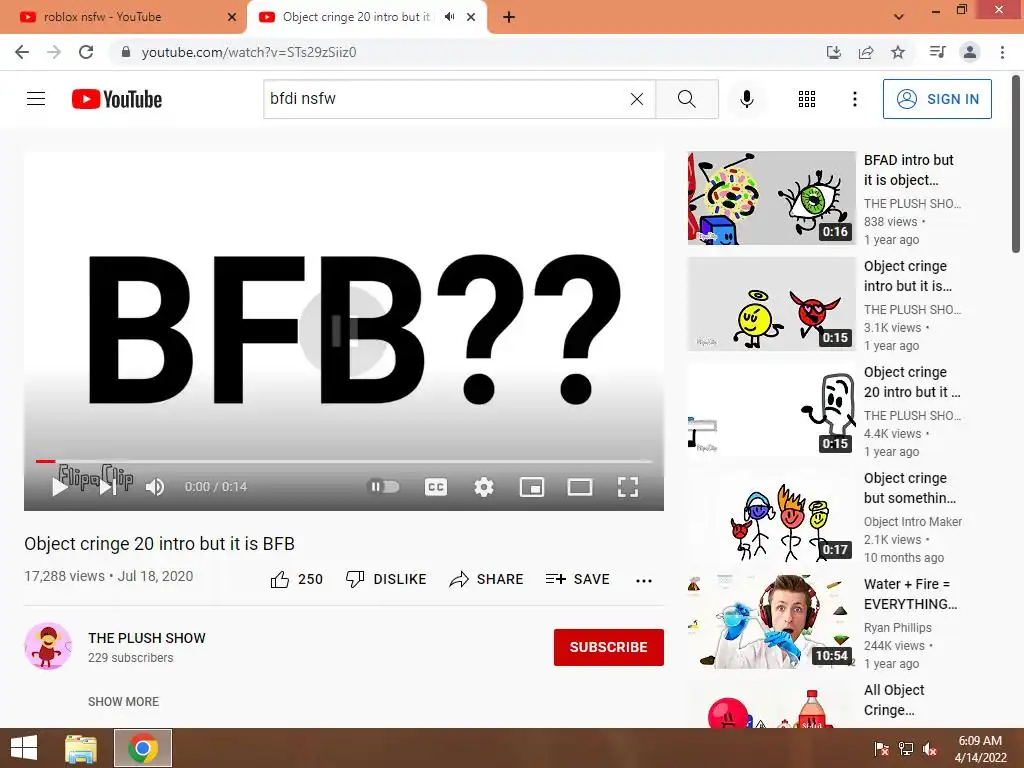
Task: Open Object cringe but something title
Action: (910, 488)
